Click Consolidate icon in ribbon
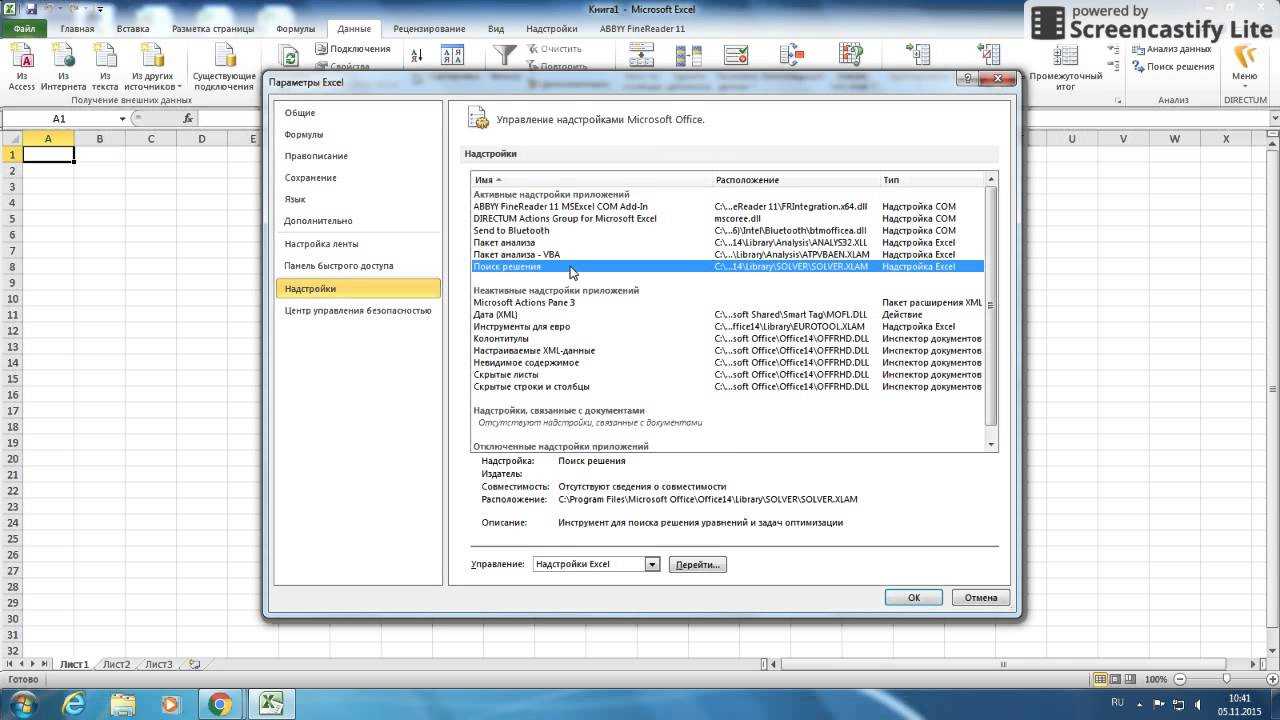 click(791, 56)
